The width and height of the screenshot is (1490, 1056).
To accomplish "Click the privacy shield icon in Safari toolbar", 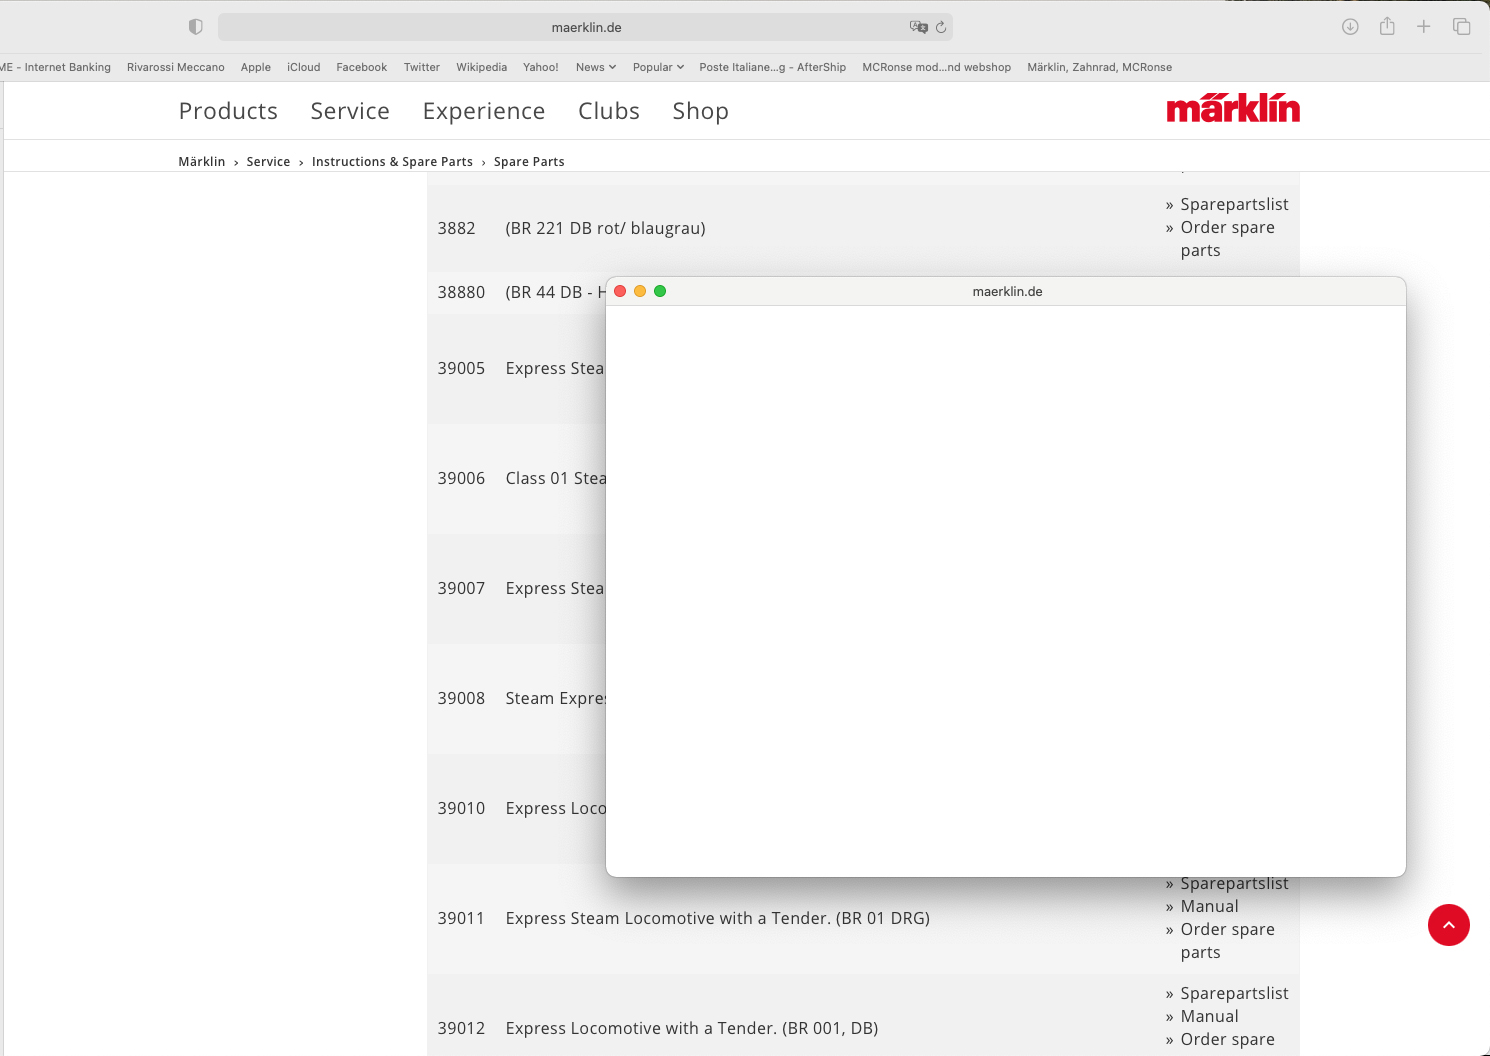I will coord(196,27).
